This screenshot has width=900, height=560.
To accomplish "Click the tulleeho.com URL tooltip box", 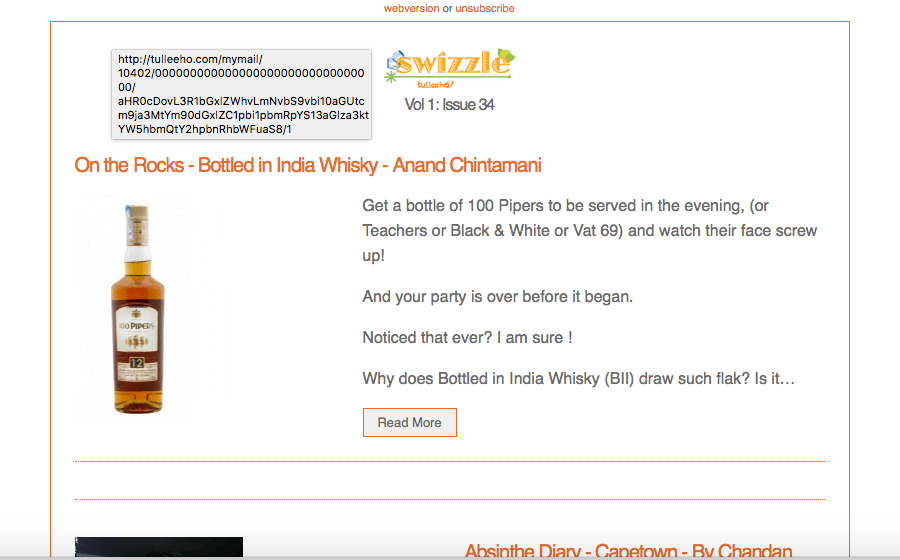I will (x=242, y=94).
